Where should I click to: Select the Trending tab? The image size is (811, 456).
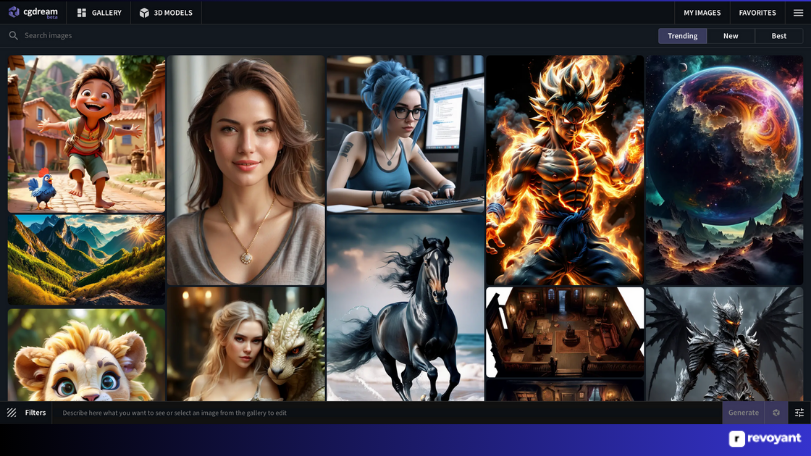click(682, 36)
